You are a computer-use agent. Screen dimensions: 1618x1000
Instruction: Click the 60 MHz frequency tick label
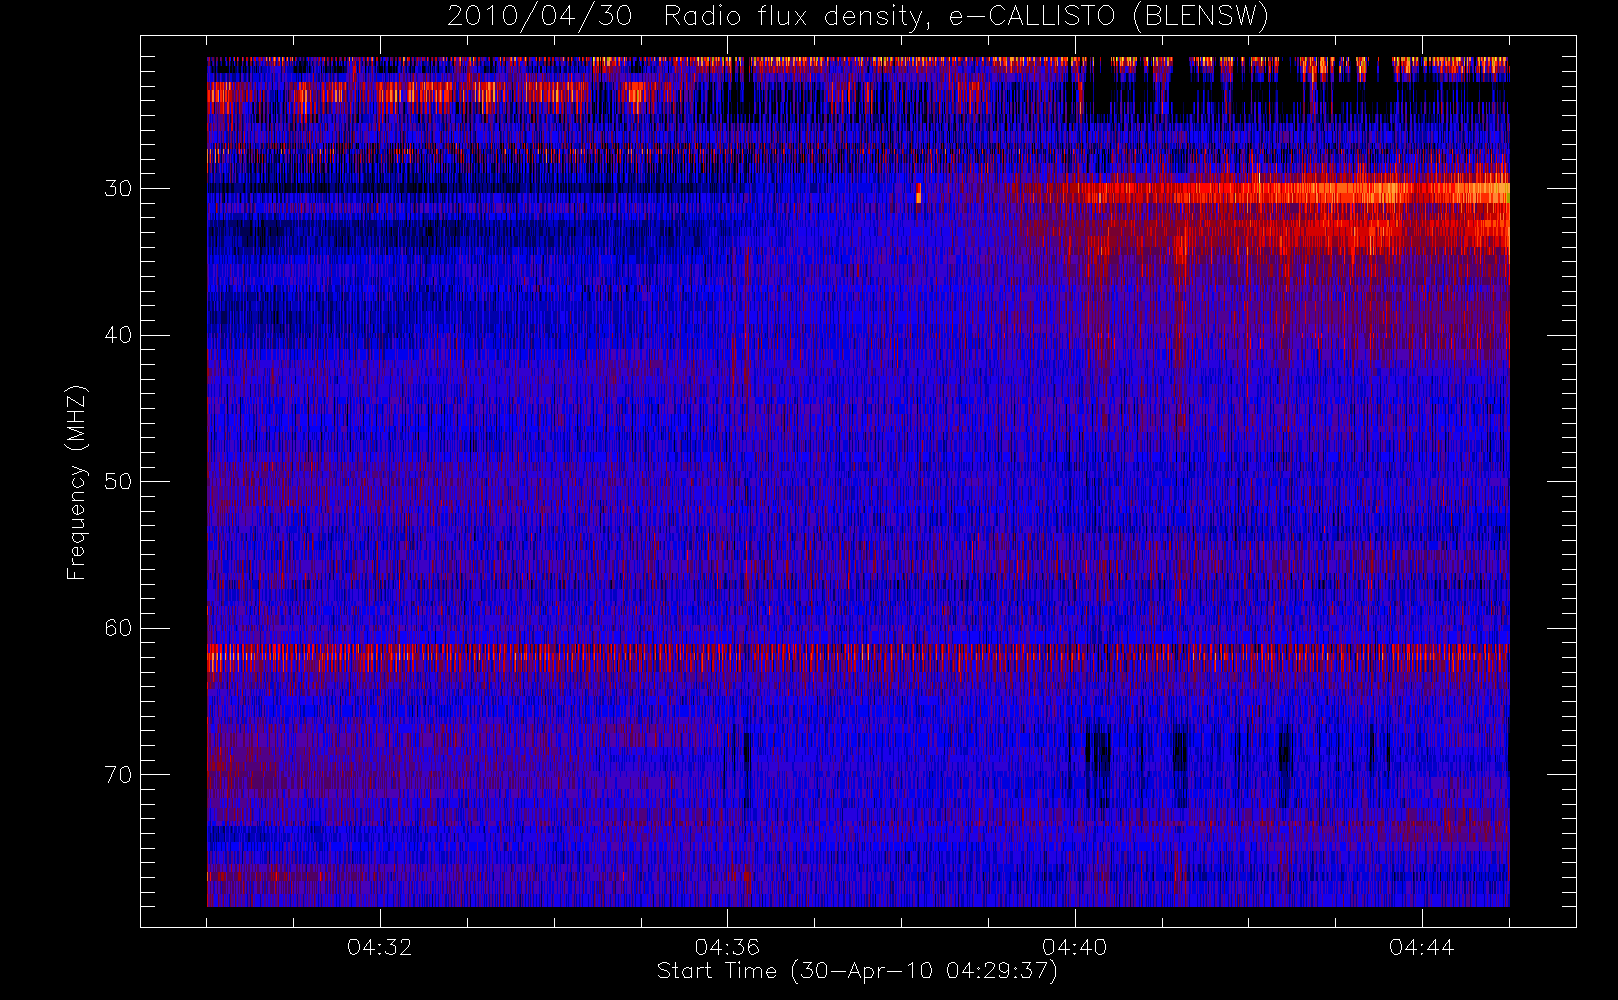118,628
